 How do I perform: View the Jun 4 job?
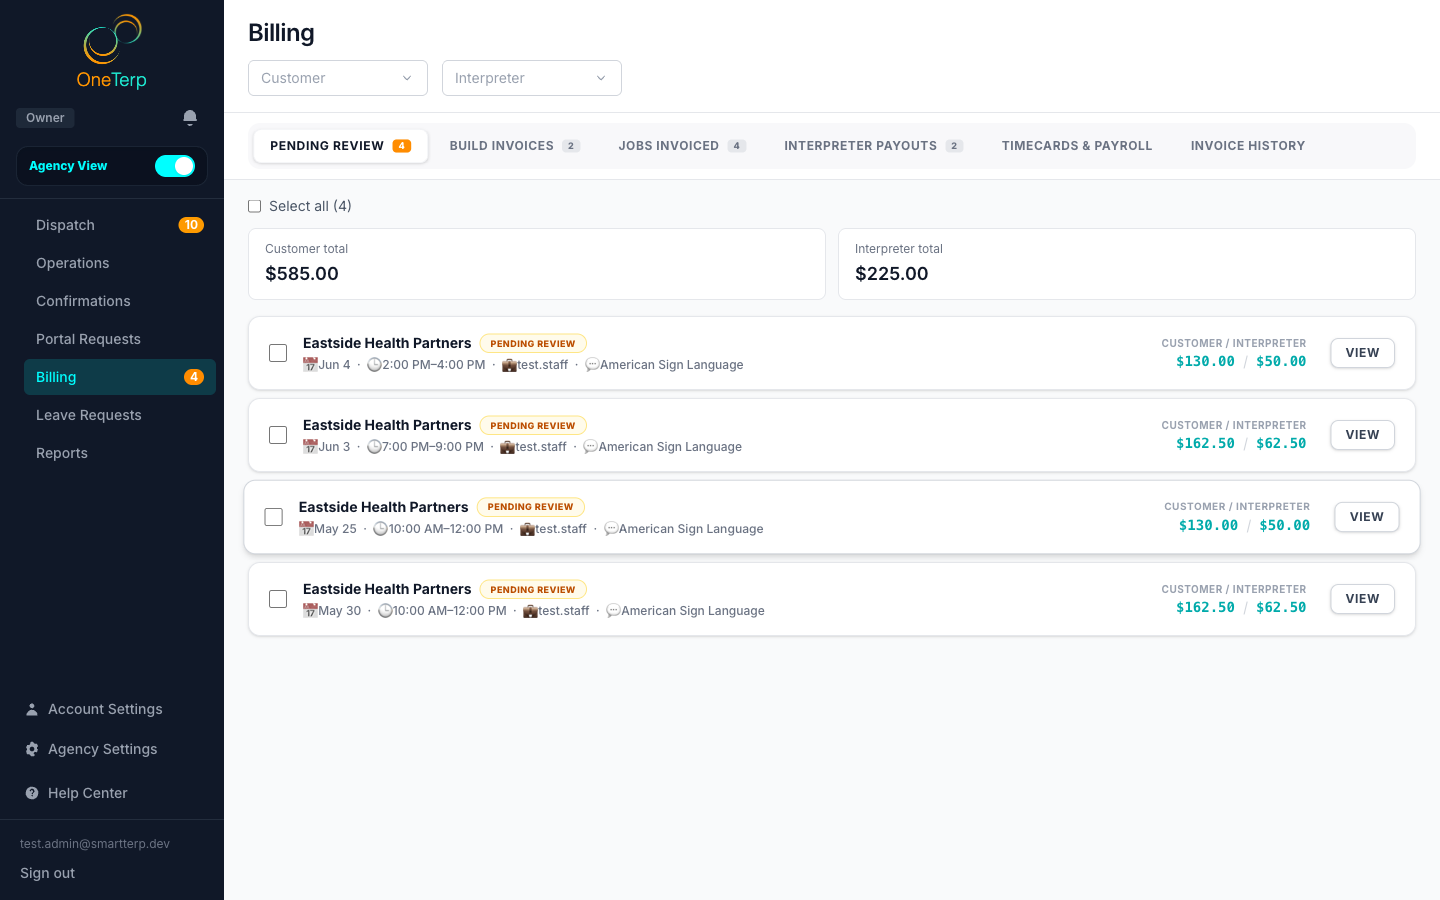pos(1362,353)
